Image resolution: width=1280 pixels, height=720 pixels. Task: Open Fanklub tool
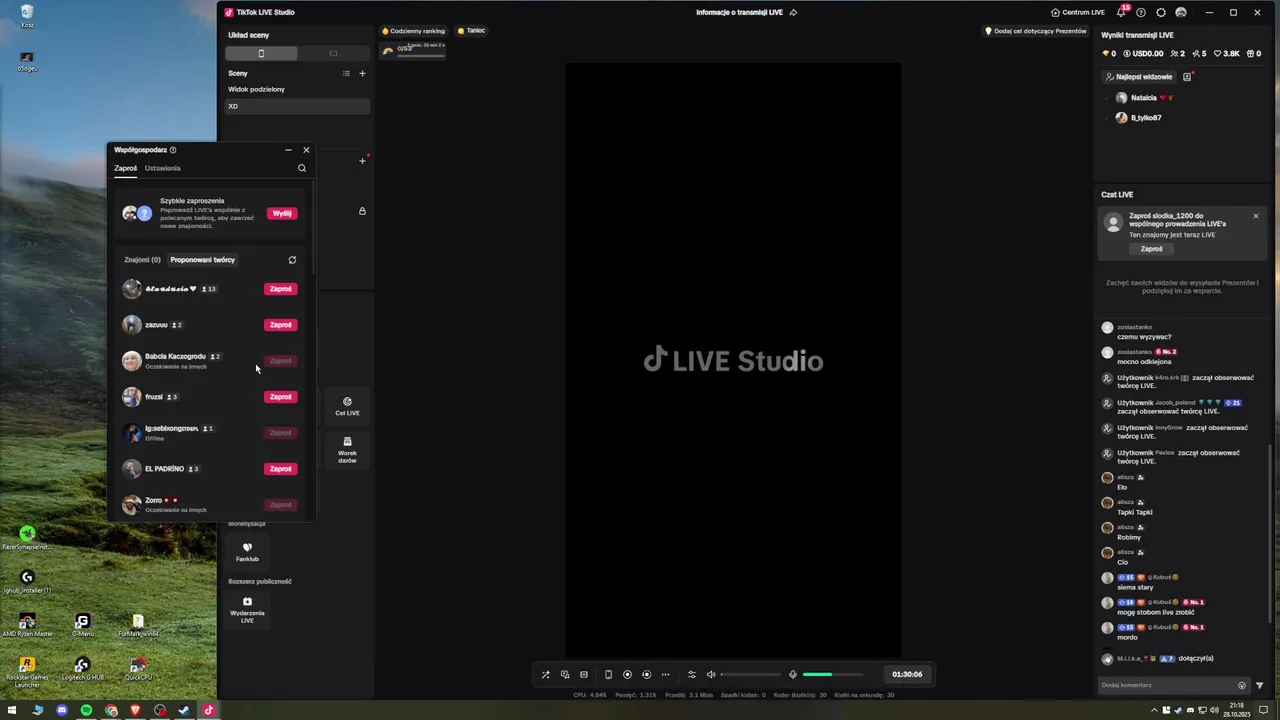tap(247, 553)
